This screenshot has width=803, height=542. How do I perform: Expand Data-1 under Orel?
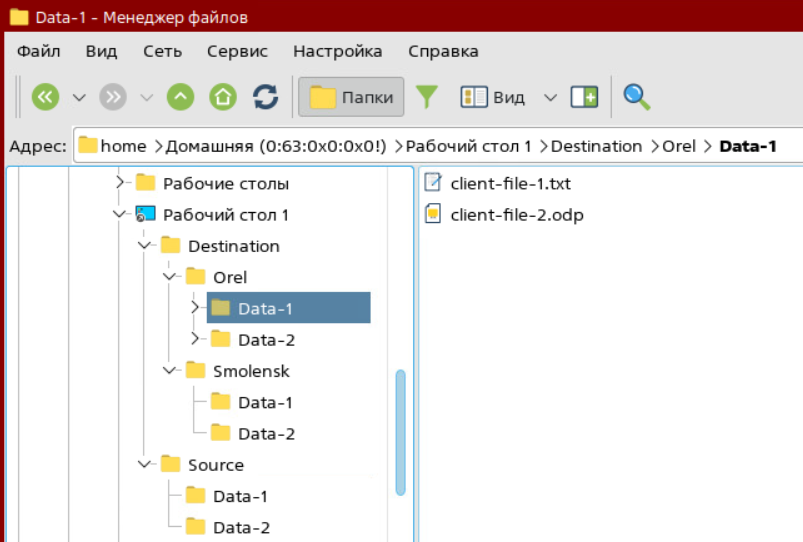click(x=195, y=307)
